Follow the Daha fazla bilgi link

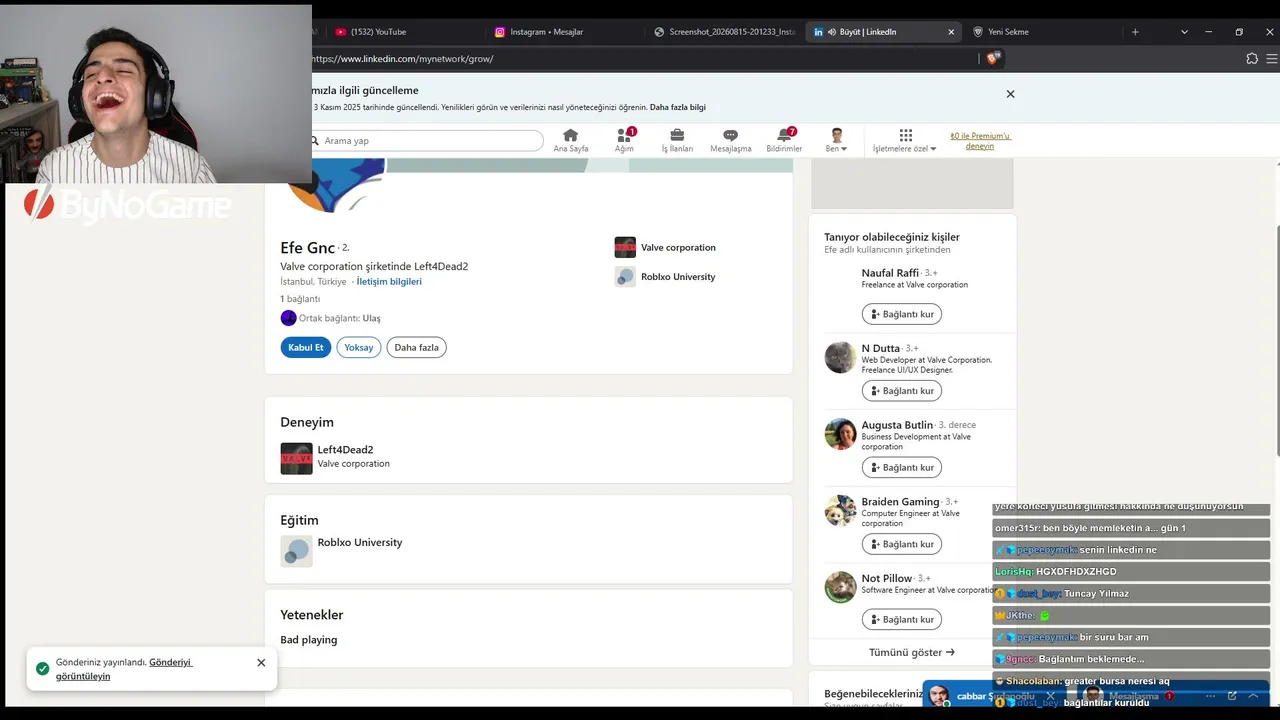point(678,107)
